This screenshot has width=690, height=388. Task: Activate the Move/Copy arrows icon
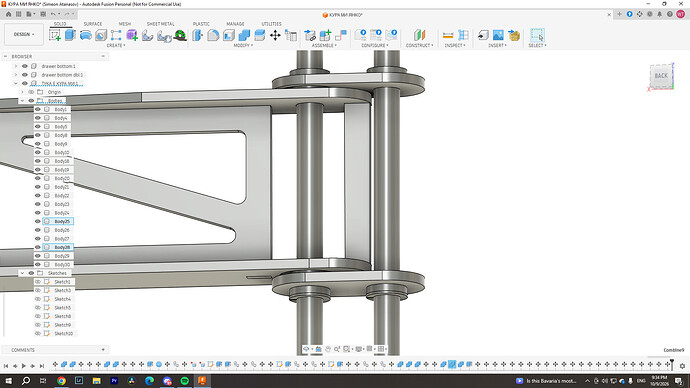[x=275, y=35]
